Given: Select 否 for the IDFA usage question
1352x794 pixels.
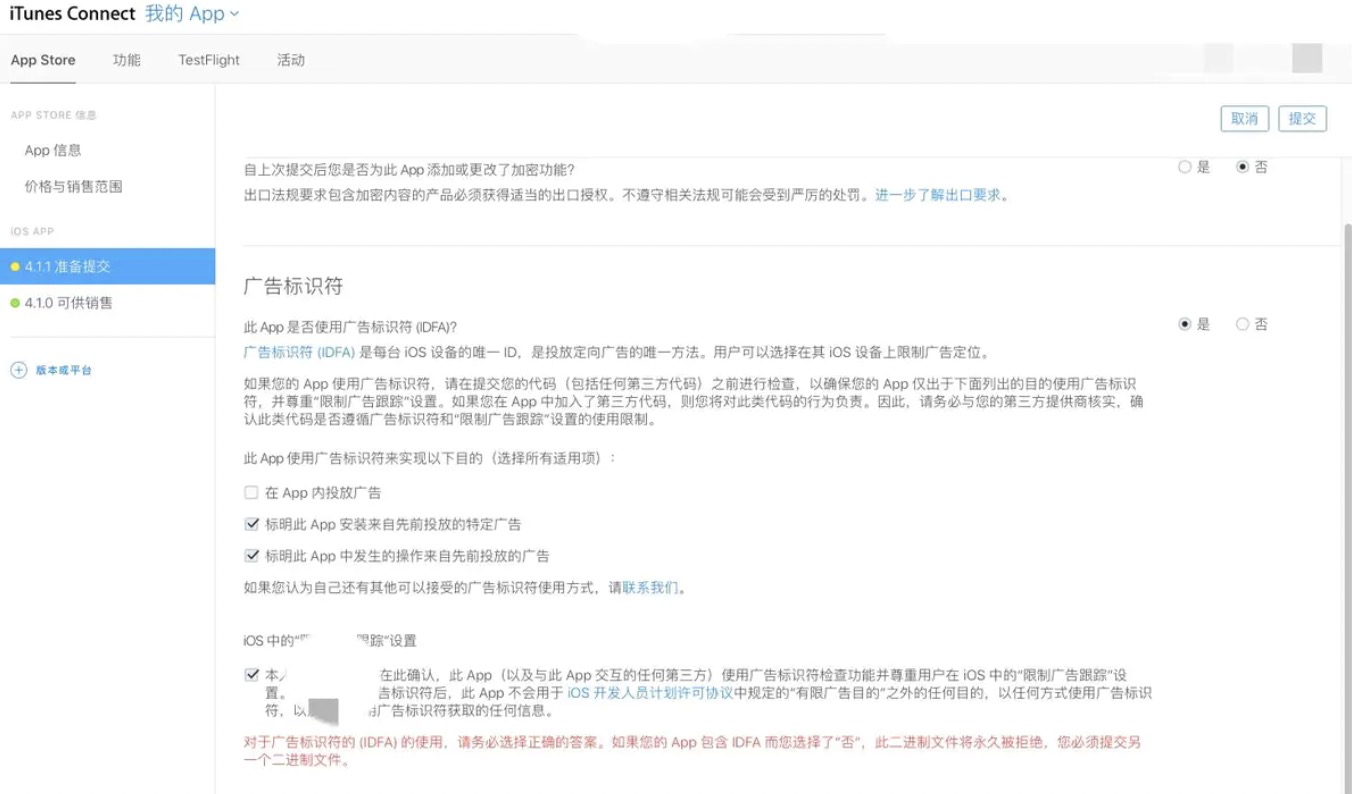Looking at the screenshot, I should point(1242,324).
